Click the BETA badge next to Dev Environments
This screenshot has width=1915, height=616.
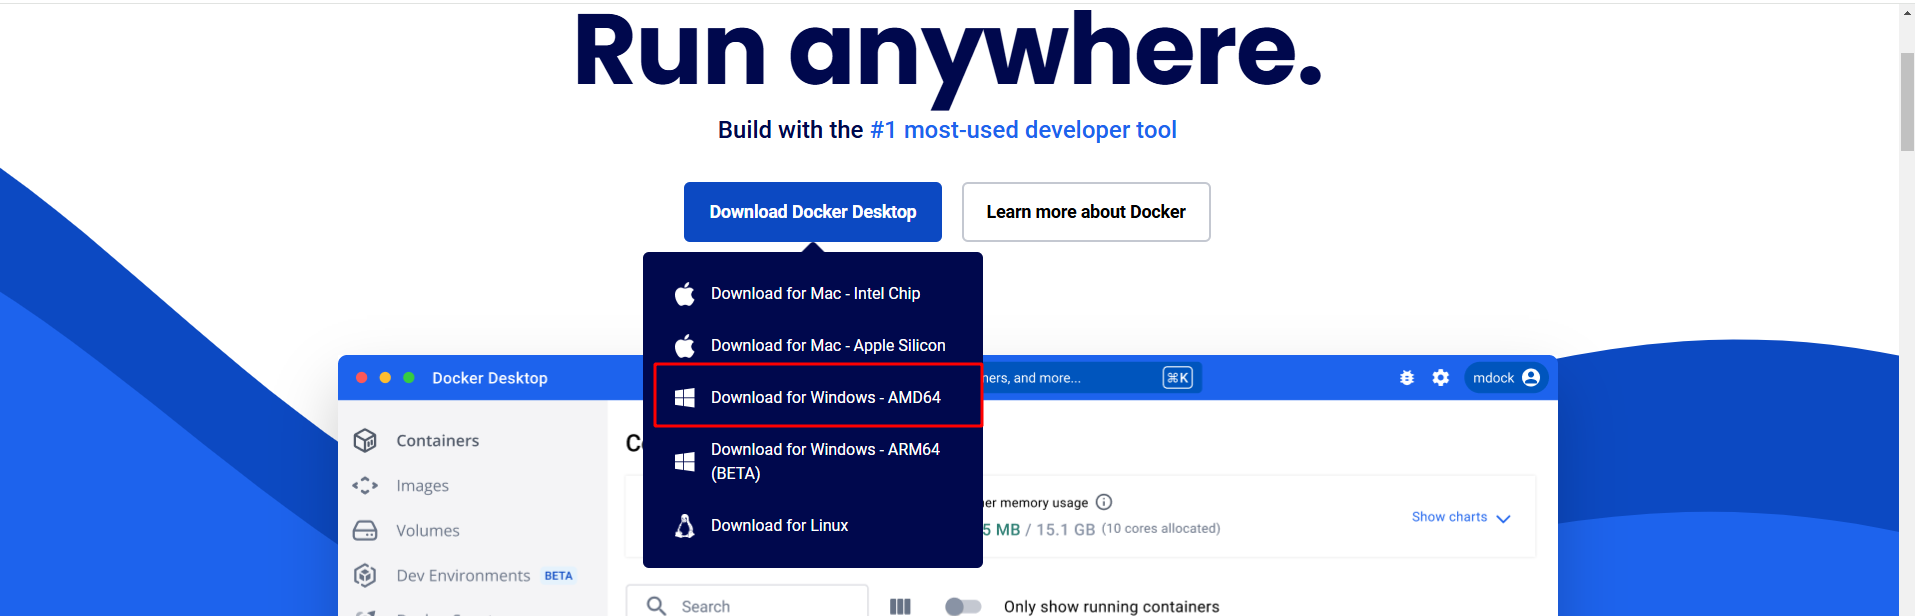point(558,576)
